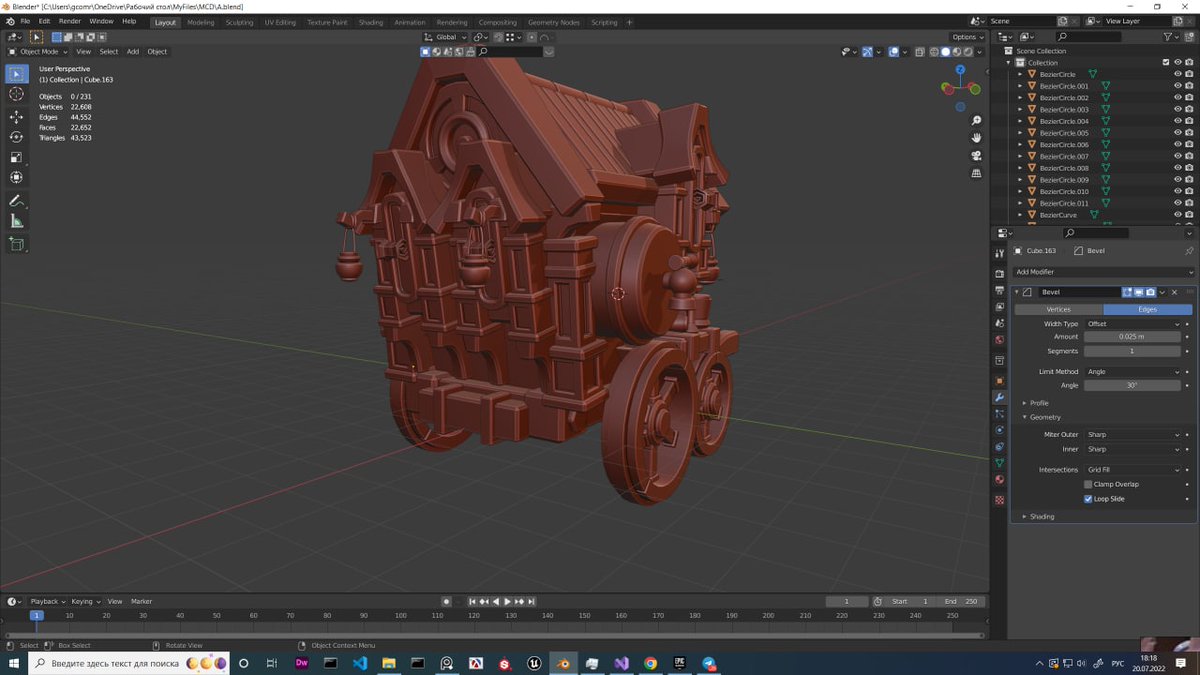Click the pin icon in properties header
Screen dimensions: 1200x675
click(x=1188, y=251)
